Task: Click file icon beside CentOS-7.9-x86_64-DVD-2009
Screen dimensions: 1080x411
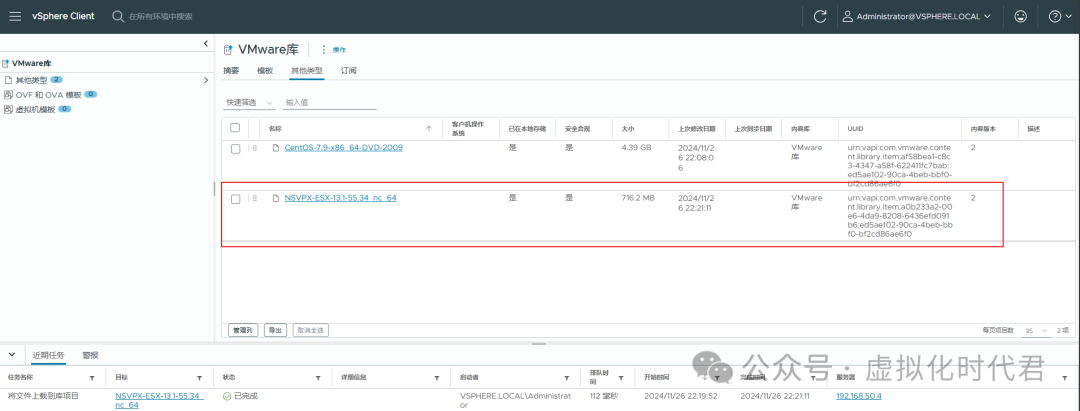Action: (x=276, y=148)
